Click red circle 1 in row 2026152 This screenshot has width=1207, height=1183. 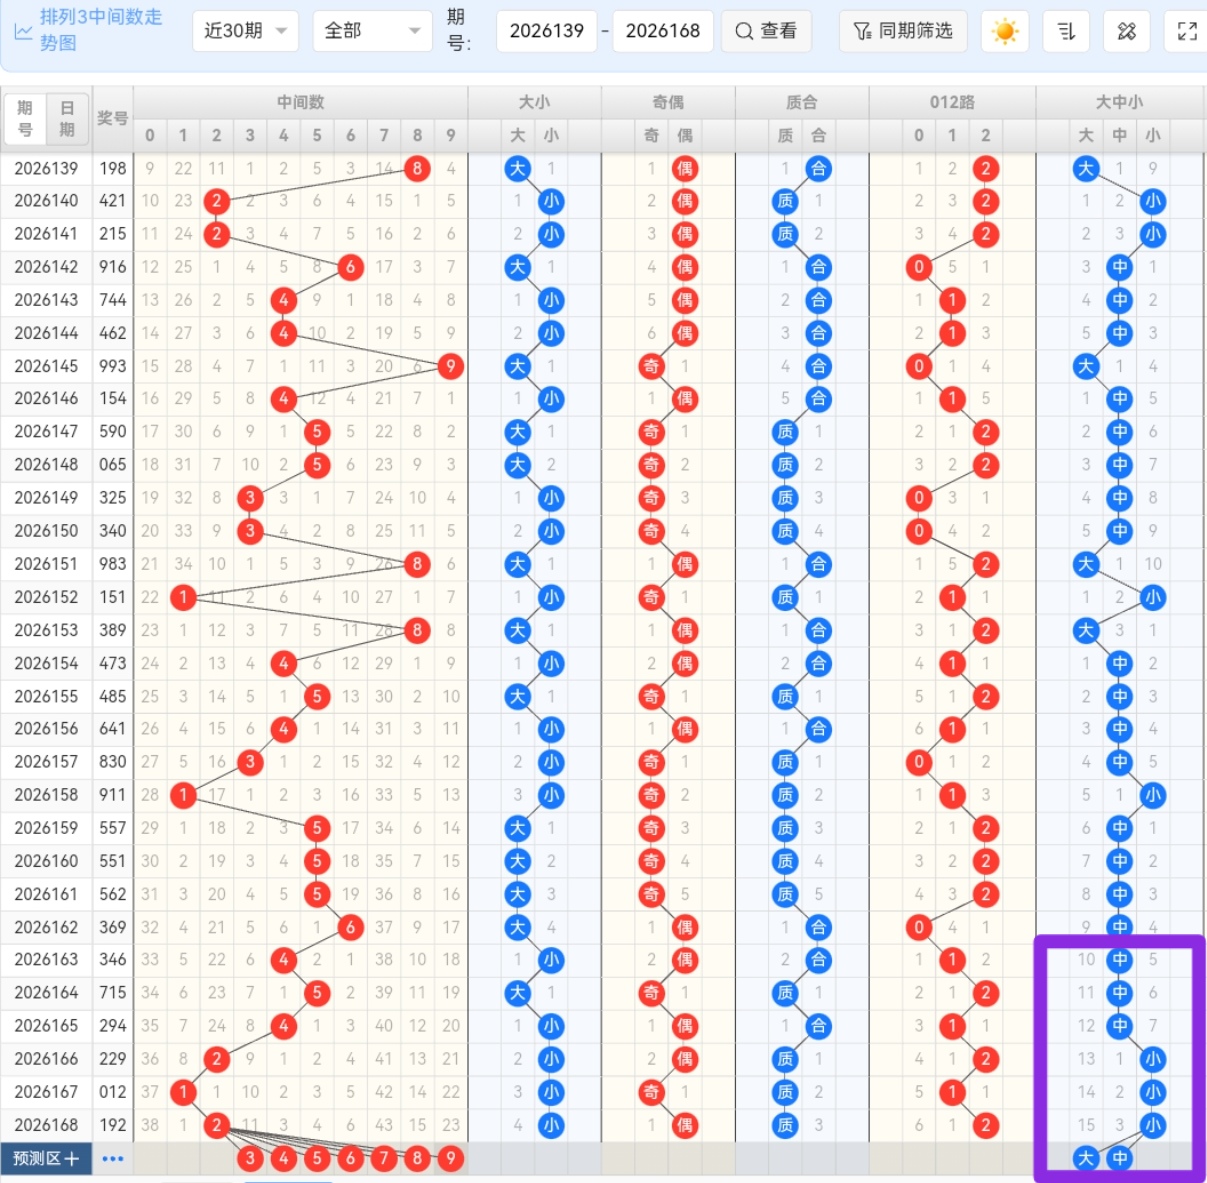coord(183,597)
